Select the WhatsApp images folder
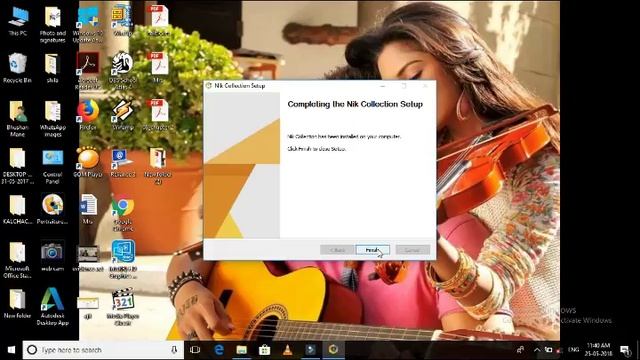Viewport: 640px width, 360px height. click(53, 118)
